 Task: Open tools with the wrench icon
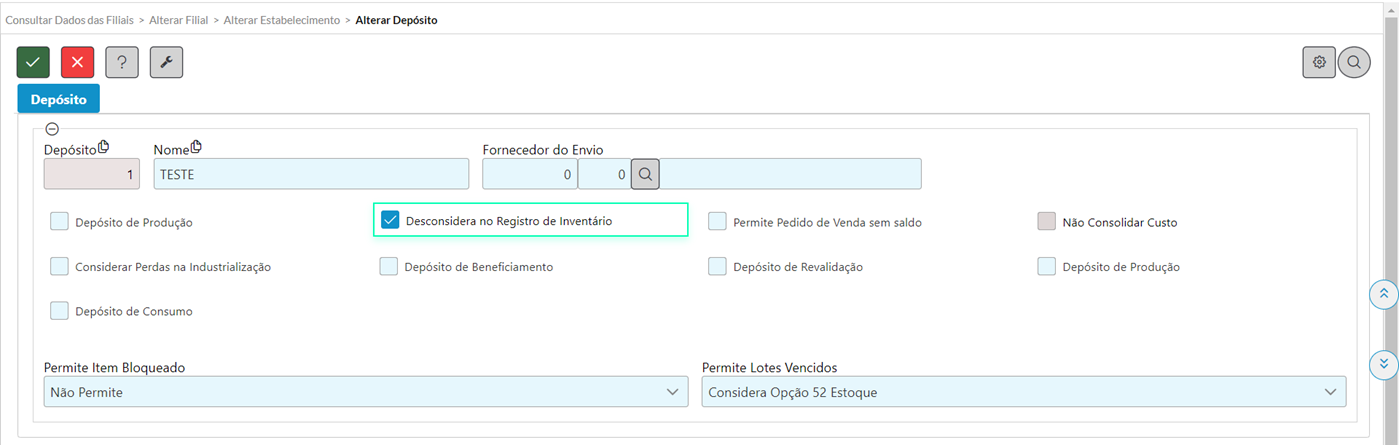(x=166, y=62)
